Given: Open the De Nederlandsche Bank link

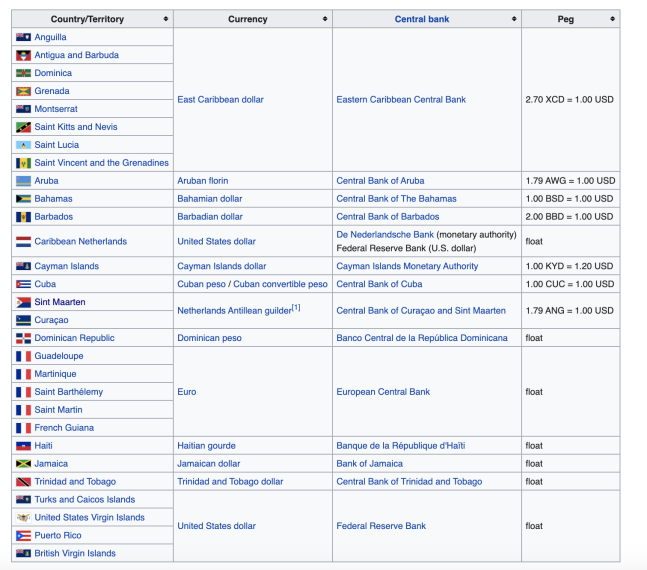Looking at the screenshot, I should click(x=385, y=234).
